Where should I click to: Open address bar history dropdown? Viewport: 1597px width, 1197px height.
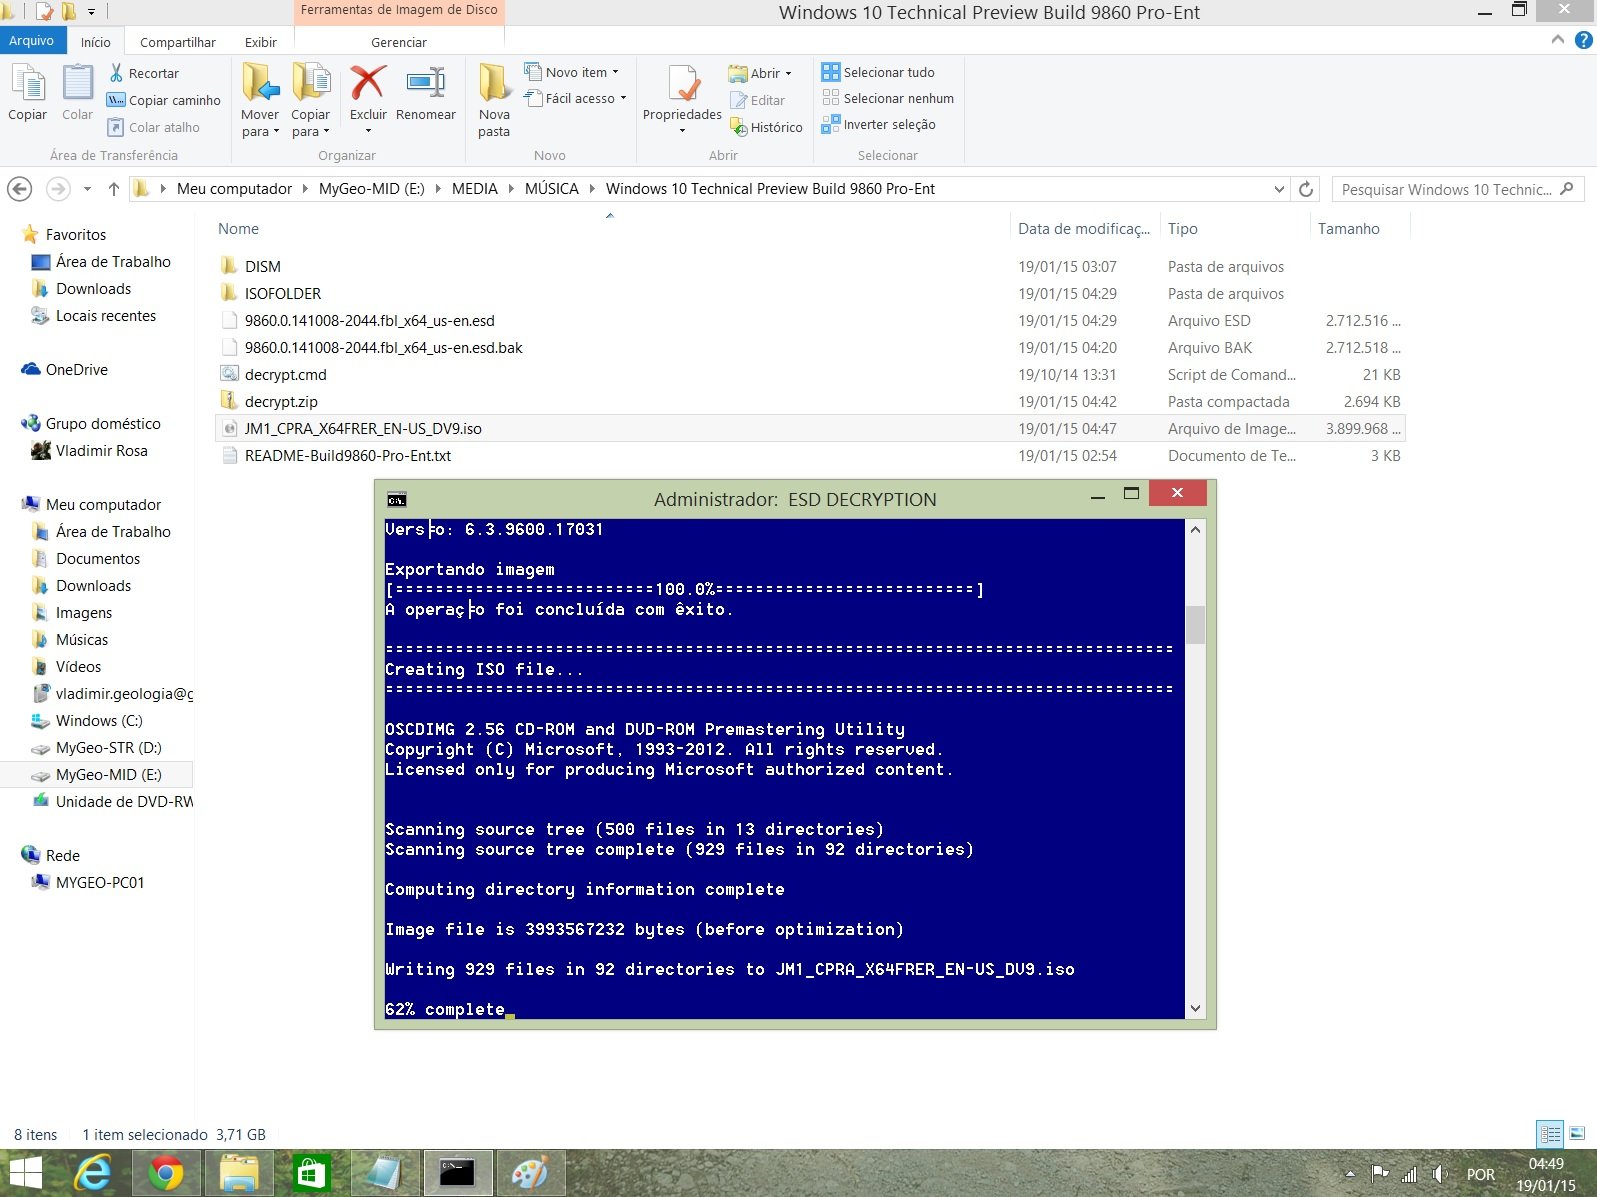point(1279,189)
